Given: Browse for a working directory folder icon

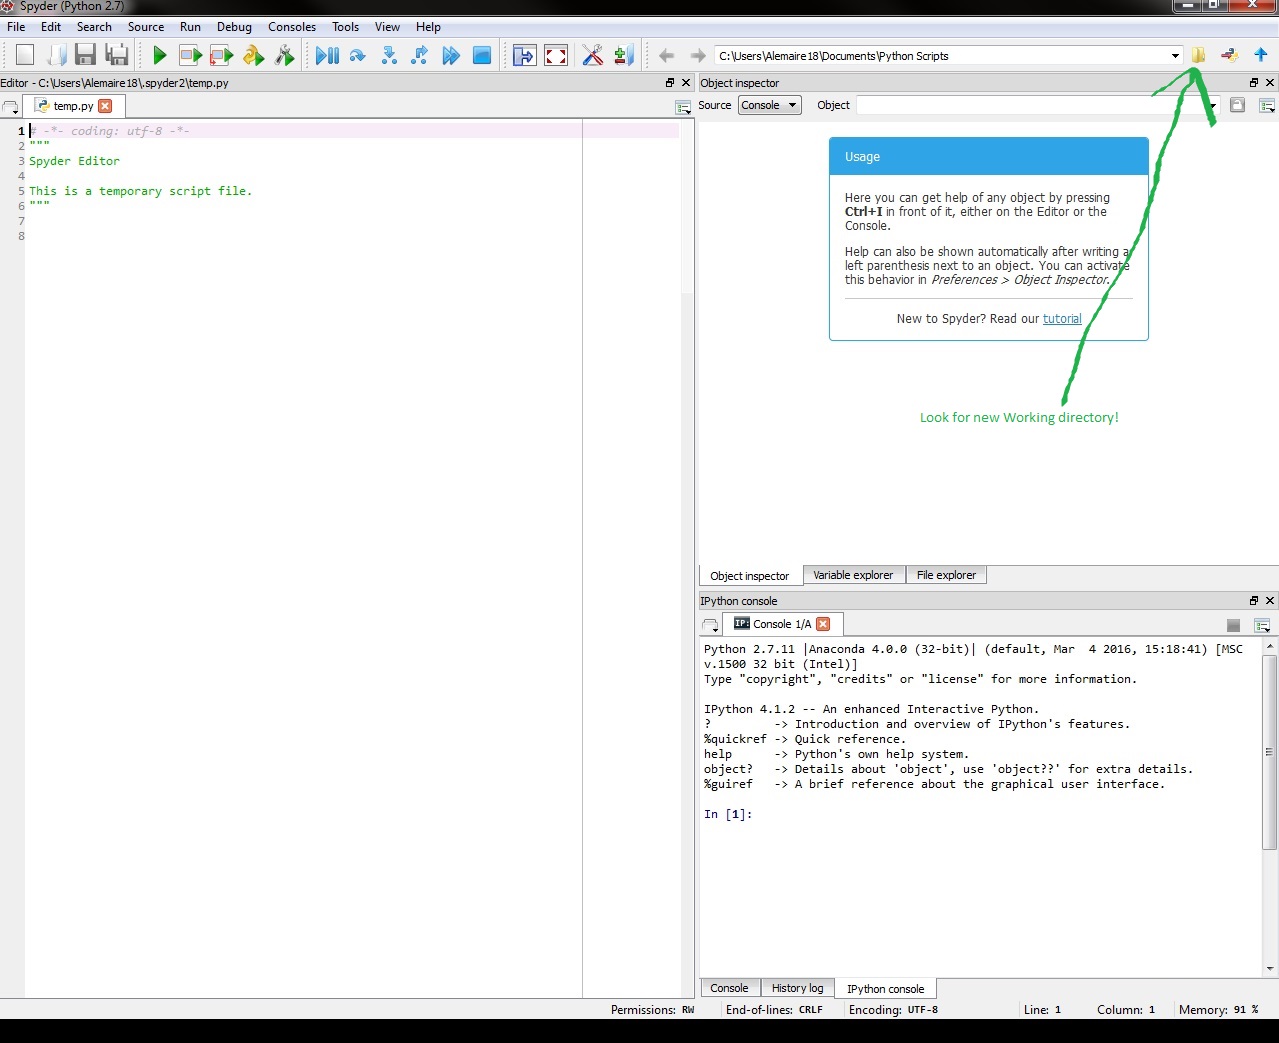Looking at the screenshot, I should [x=1198, y=56].
